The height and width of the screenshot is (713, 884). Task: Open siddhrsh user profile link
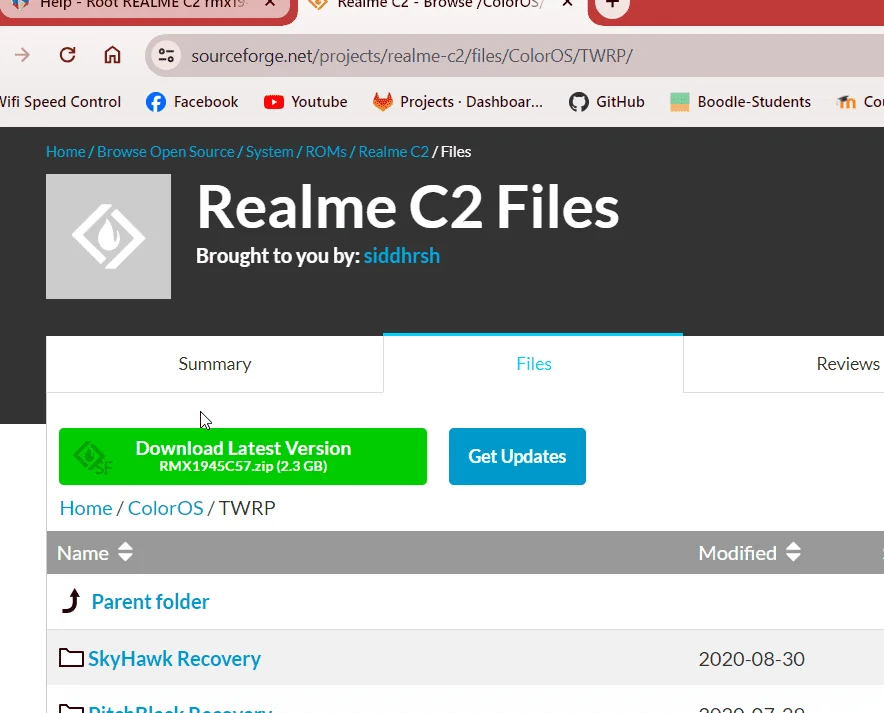pos(401,256)
